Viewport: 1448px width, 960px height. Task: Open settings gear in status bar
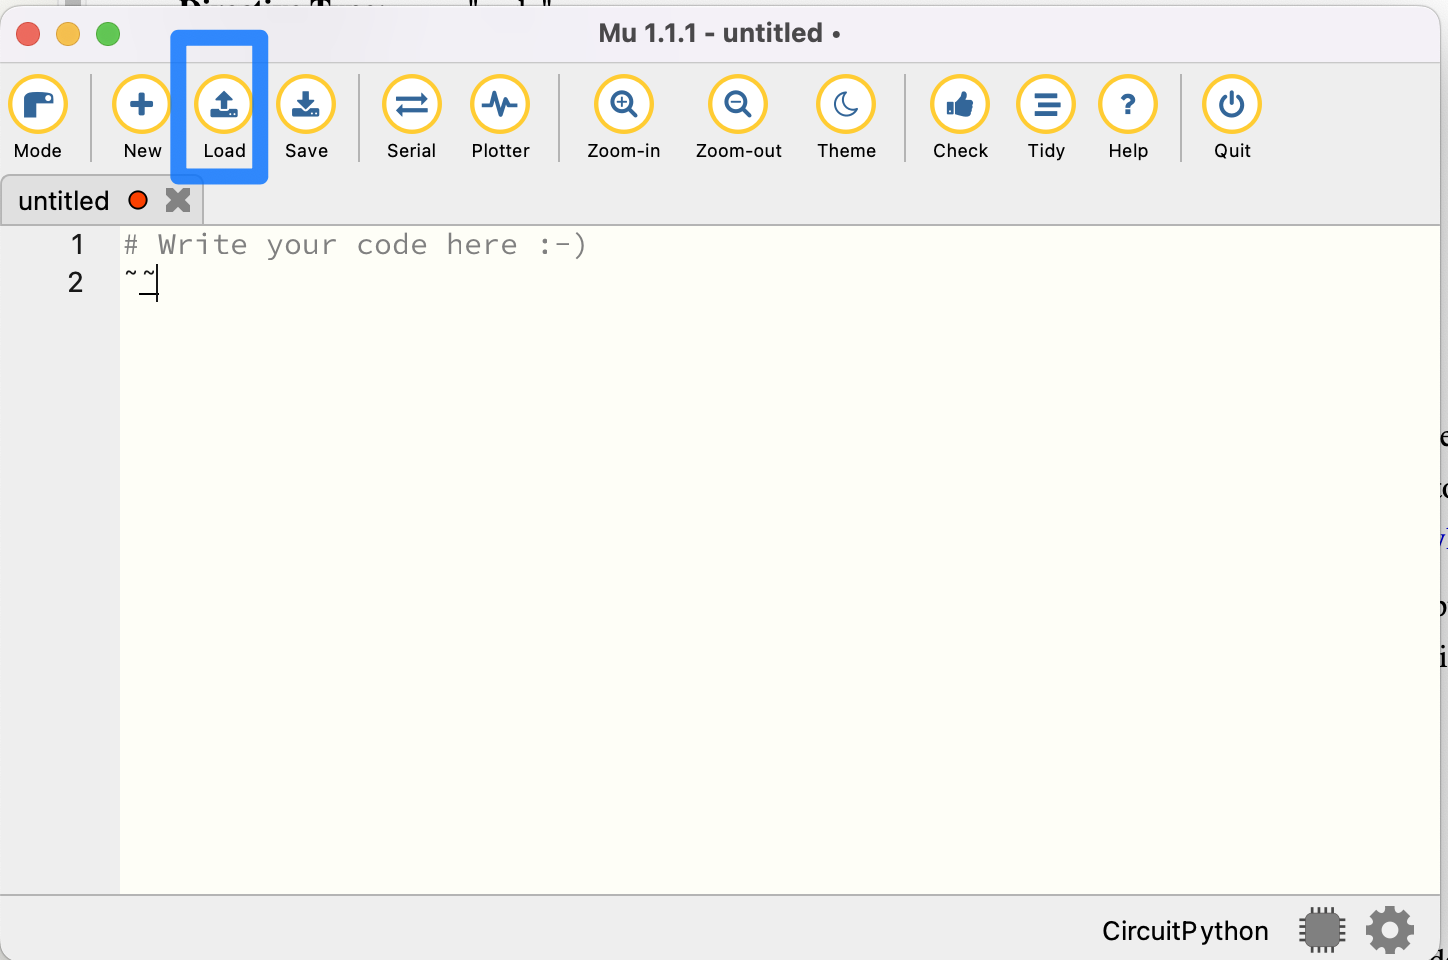1390,931
